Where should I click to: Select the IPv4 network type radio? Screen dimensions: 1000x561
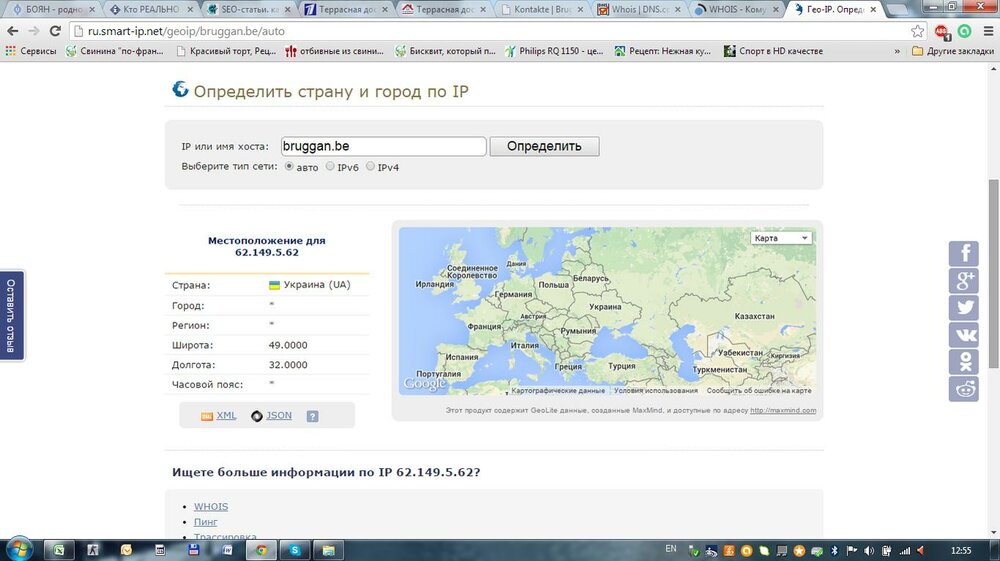(x=370, y=166)
